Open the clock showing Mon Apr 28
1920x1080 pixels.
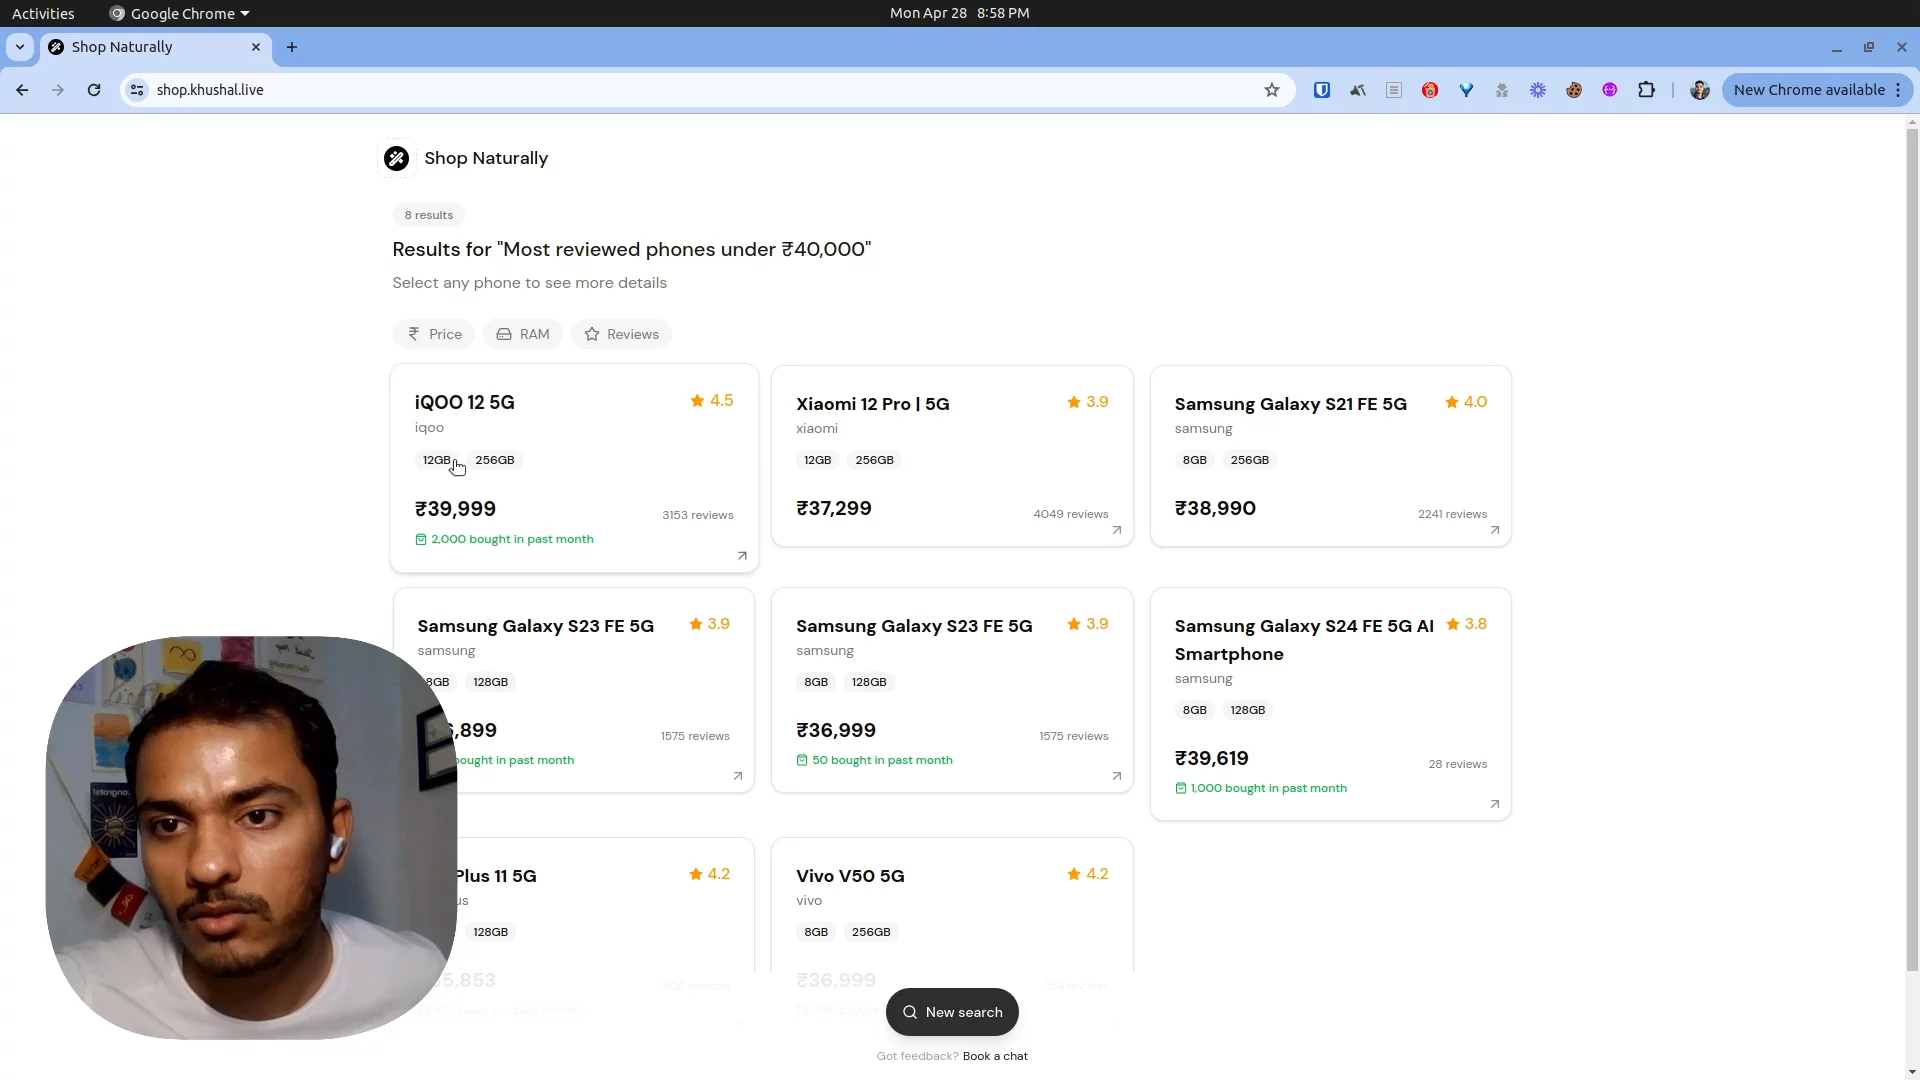[x=959, y=13]
